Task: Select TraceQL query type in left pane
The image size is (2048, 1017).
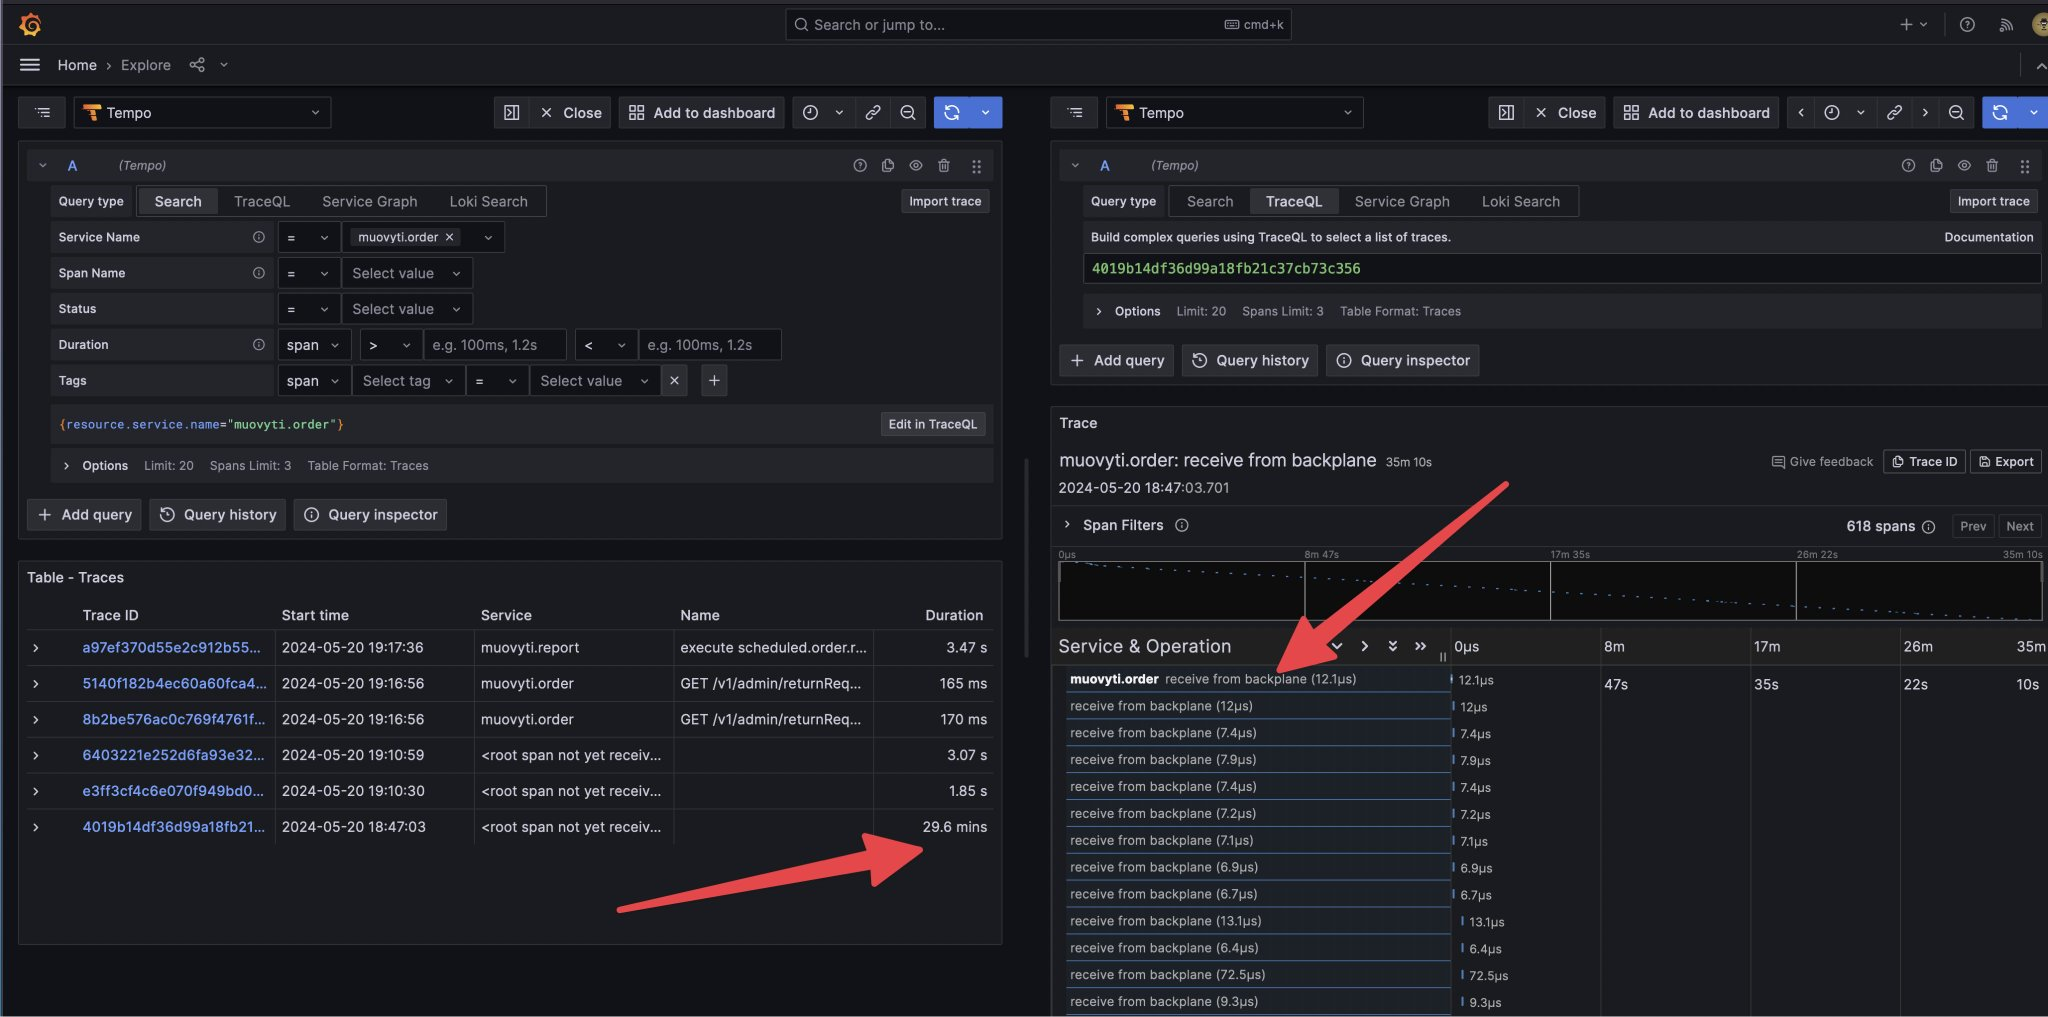Action: point(262,202)
